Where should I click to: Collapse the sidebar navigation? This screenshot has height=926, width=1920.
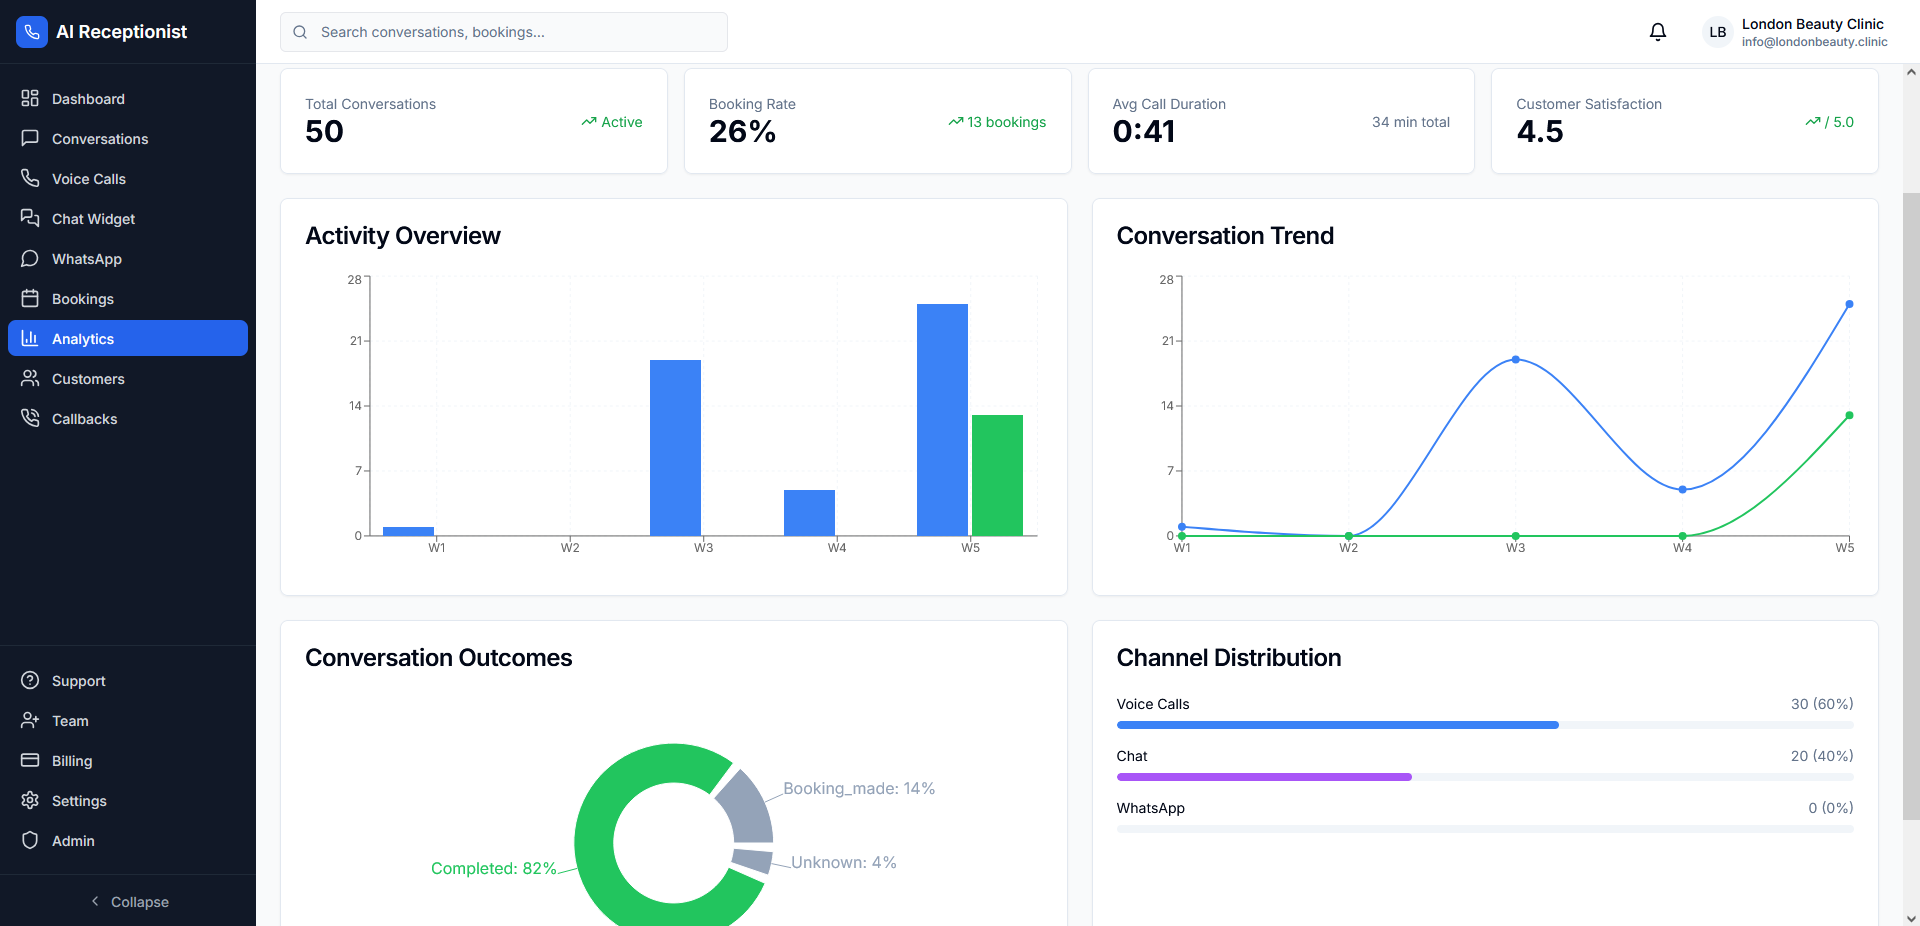(x=130, y=901)
